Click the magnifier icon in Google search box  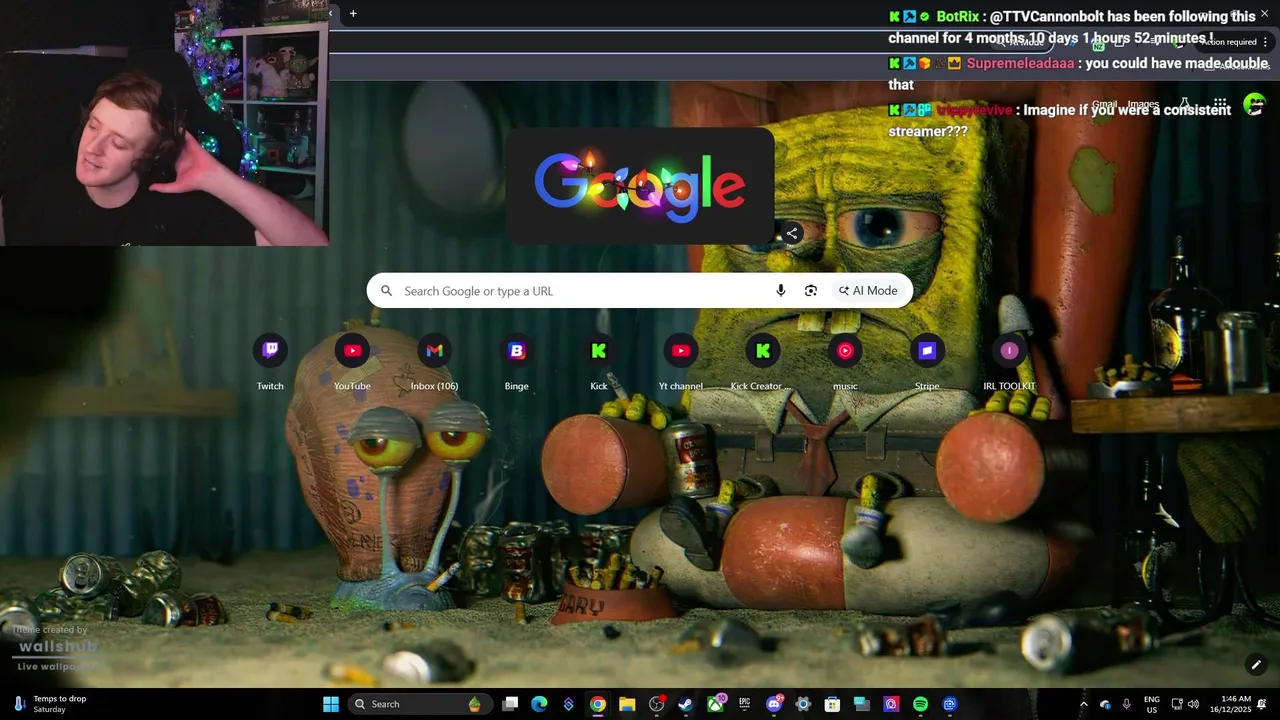[387, 291]
